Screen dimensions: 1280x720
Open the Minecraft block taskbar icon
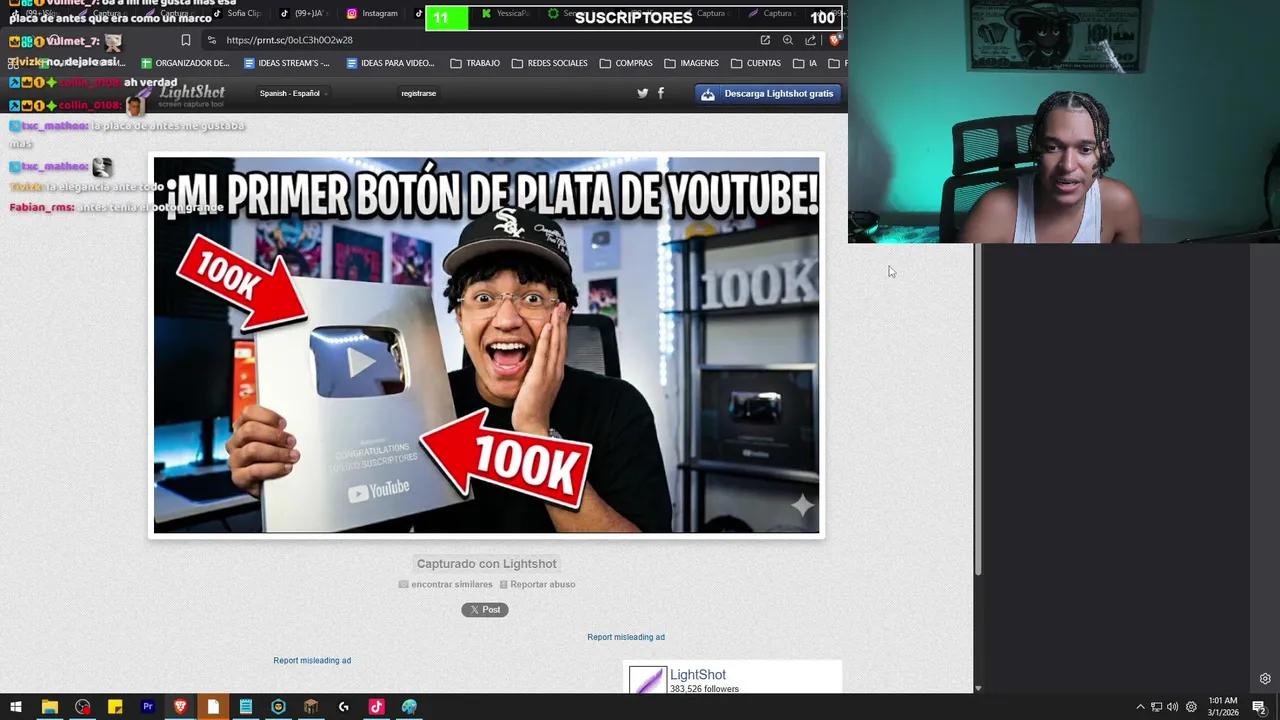tap(311, 707)
